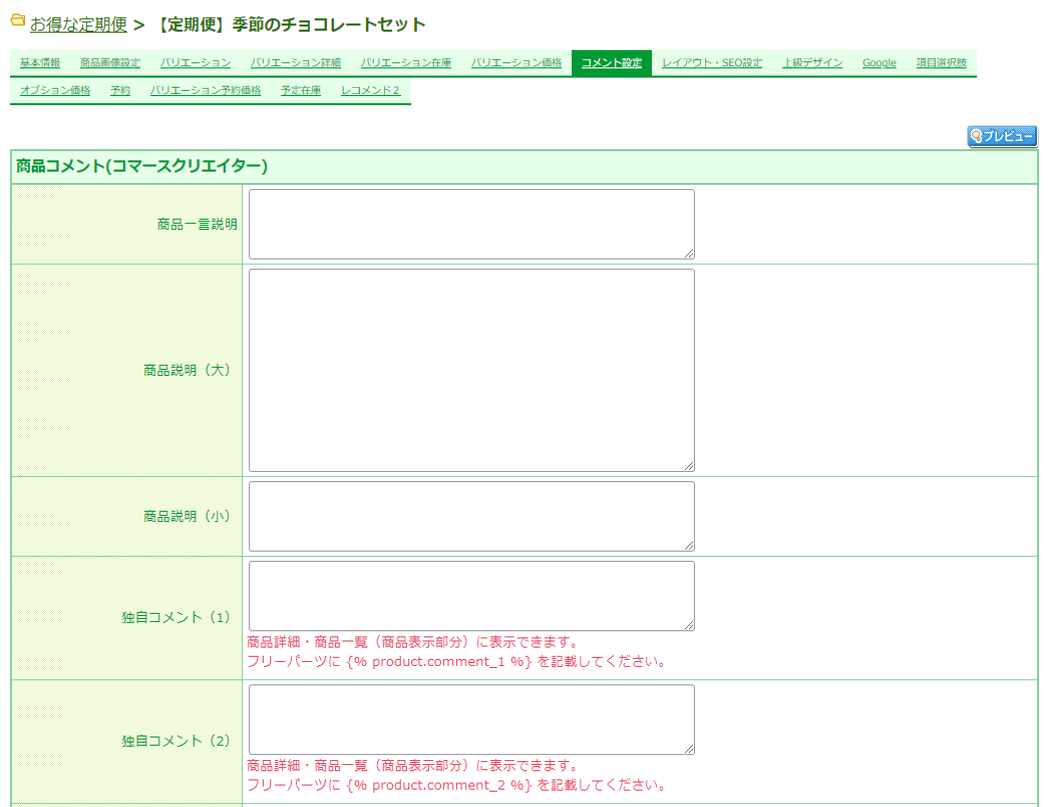
Task: Click the resize grip of 商品説明（小） textarea
Action: click(x=689, y=546)
